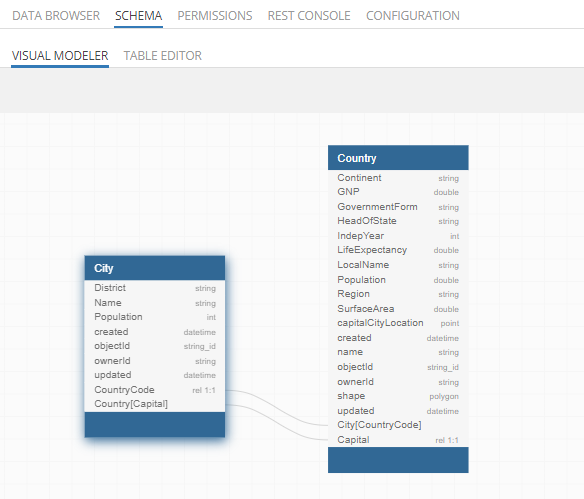The image size is (584, 499).
Task: Click the District column in City
Action: click(155, 288)
